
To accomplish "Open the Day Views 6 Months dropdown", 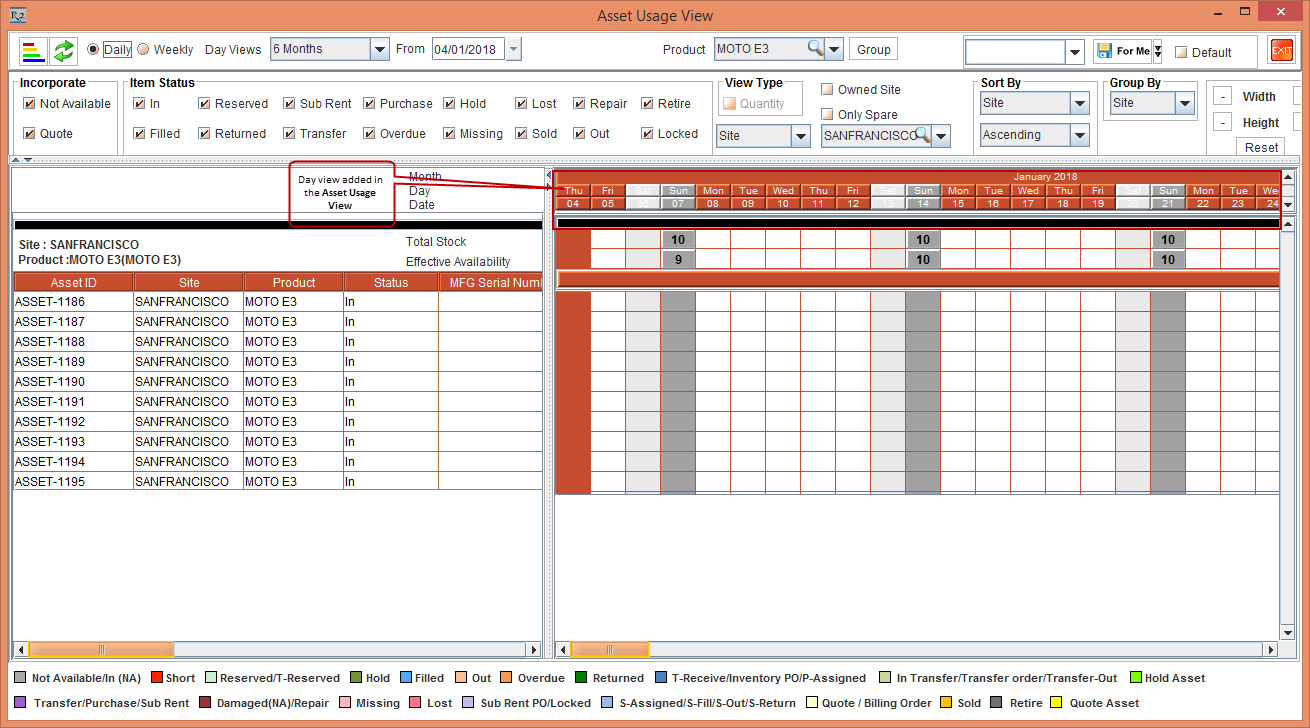I will (379, 49).
